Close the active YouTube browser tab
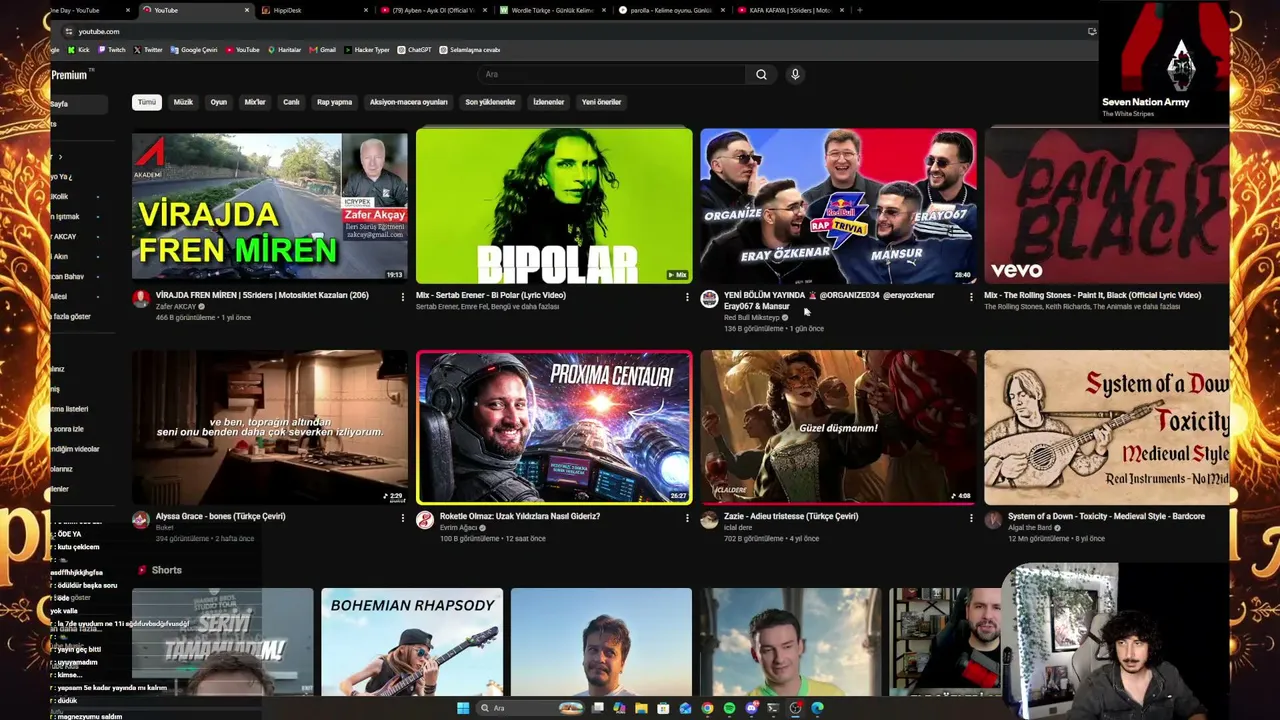This screenshot has height=720, width=1280. coord(247,10)
